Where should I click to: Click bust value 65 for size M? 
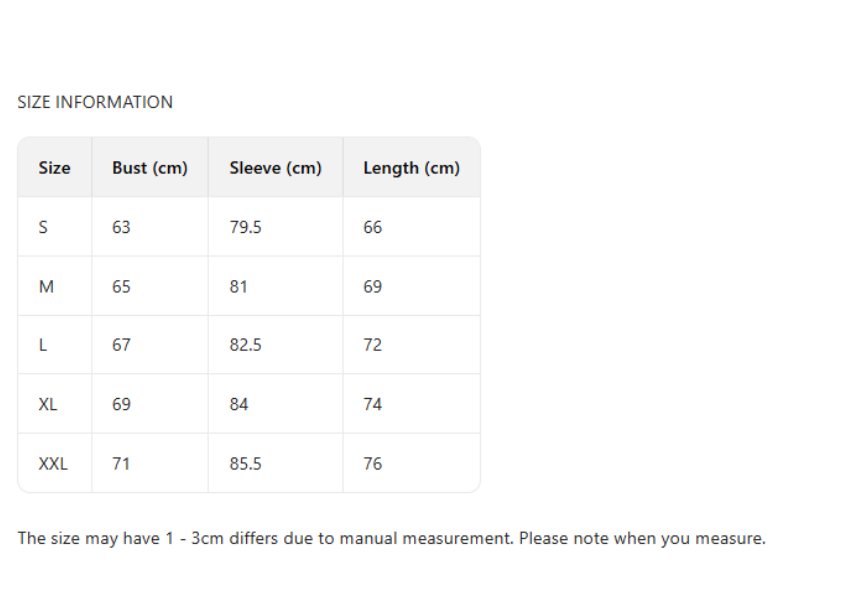121,286
